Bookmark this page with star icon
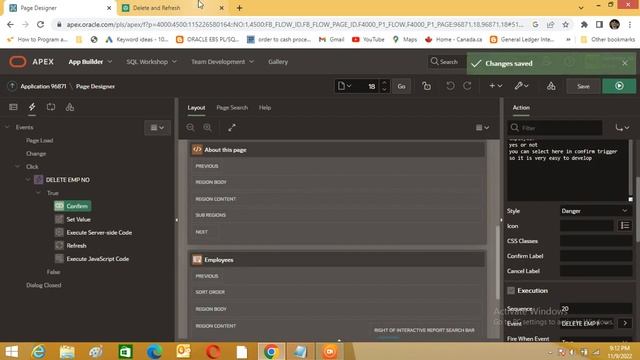This screenshot has width=640, height=360. (x=565, y=24)
